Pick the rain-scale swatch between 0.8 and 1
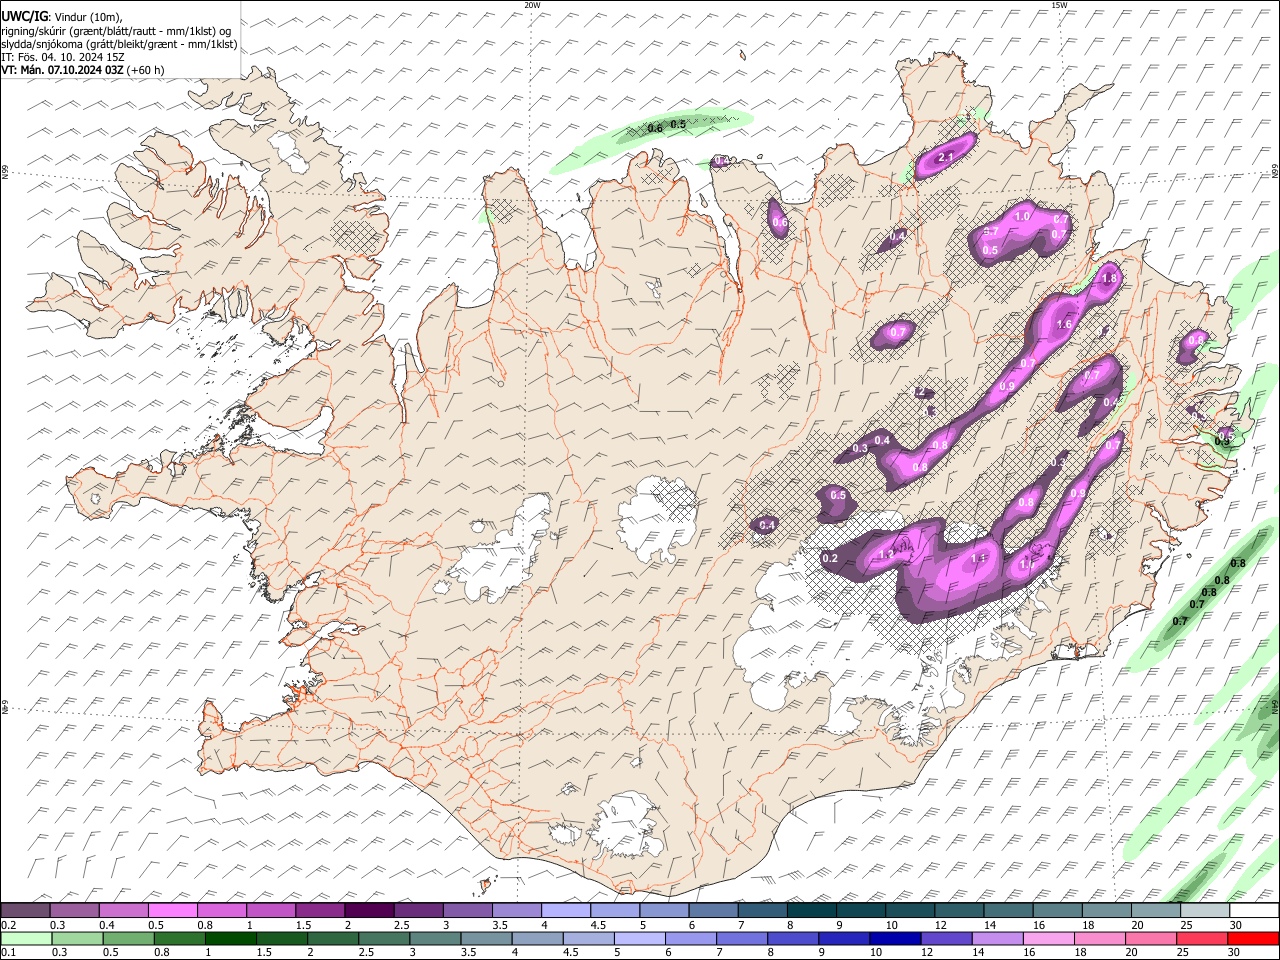The image size is (1280, 960). [179, 938]
